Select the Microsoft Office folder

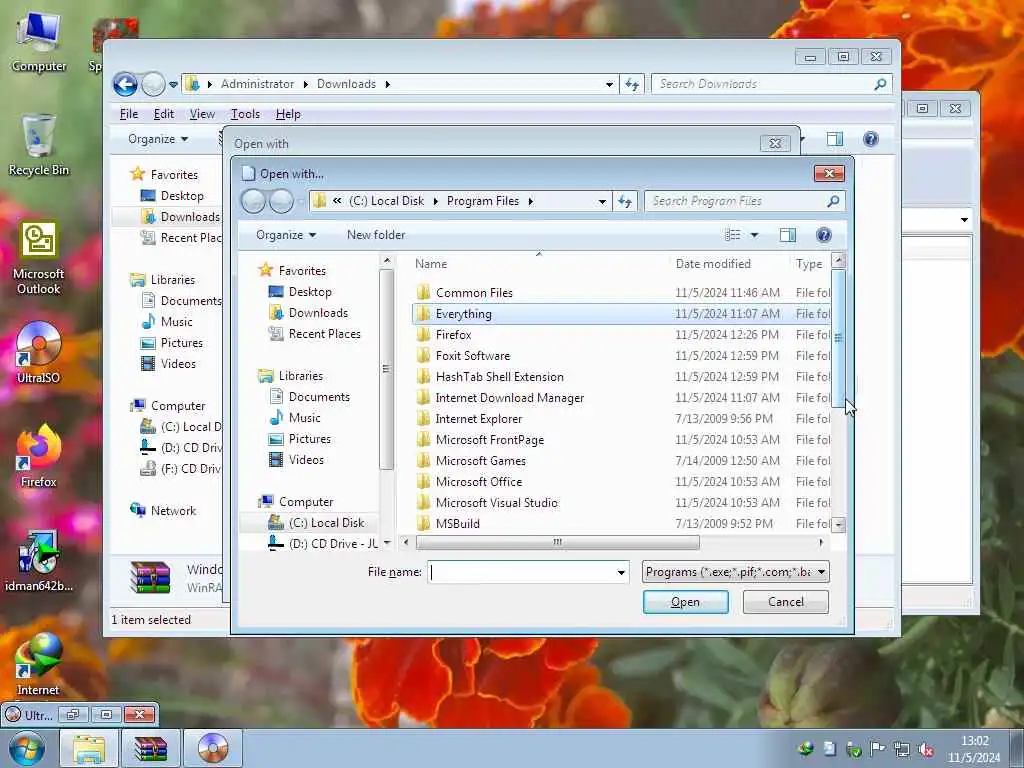[479, 482]
